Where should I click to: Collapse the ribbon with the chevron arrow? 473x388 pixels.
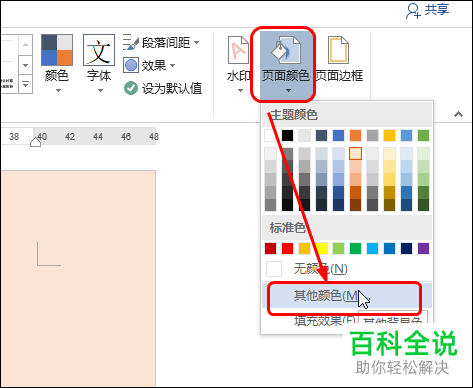point(458,114)
